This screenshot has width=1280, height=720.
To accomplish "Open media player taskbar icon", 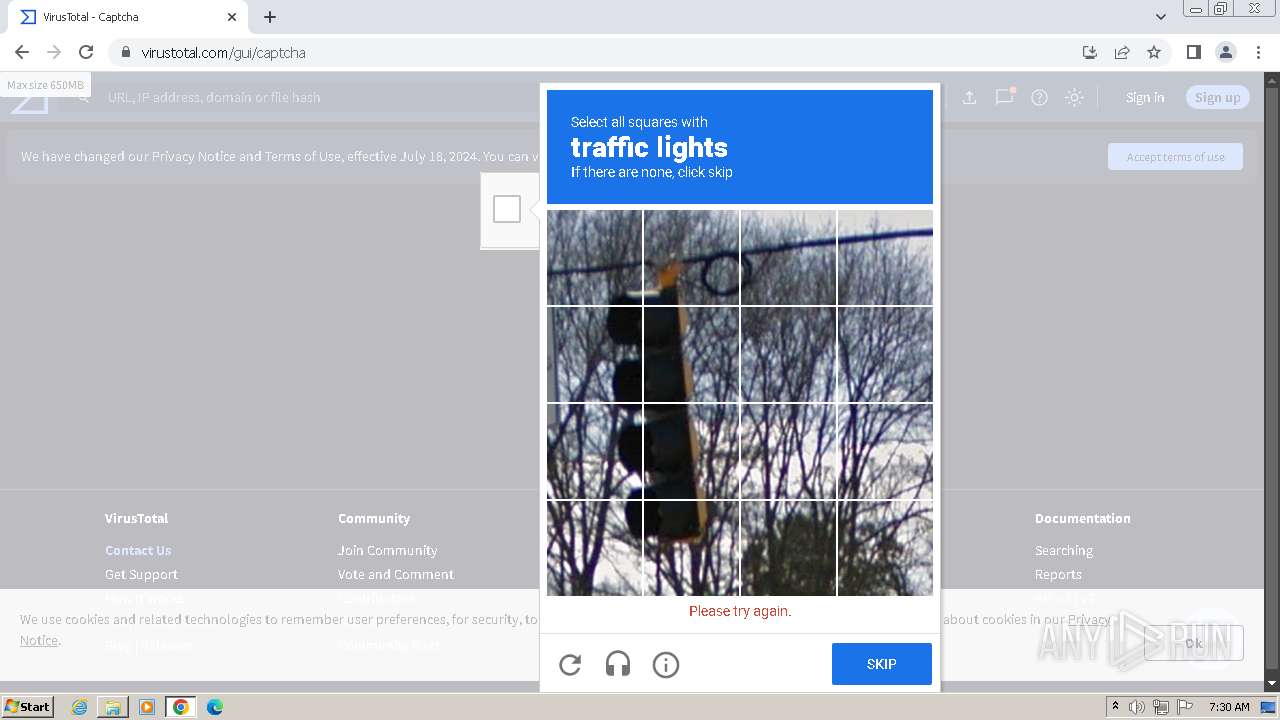I will tap(147, 707).
